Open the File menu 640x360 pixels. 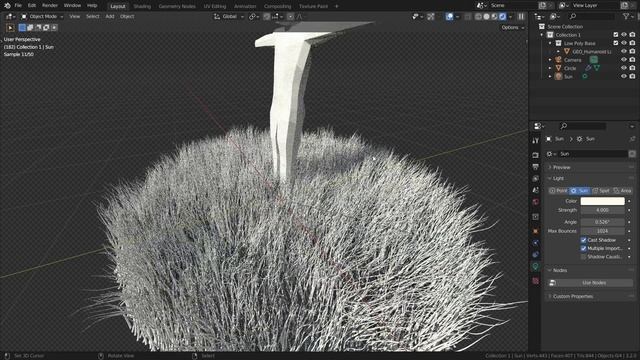coord(18,6)
